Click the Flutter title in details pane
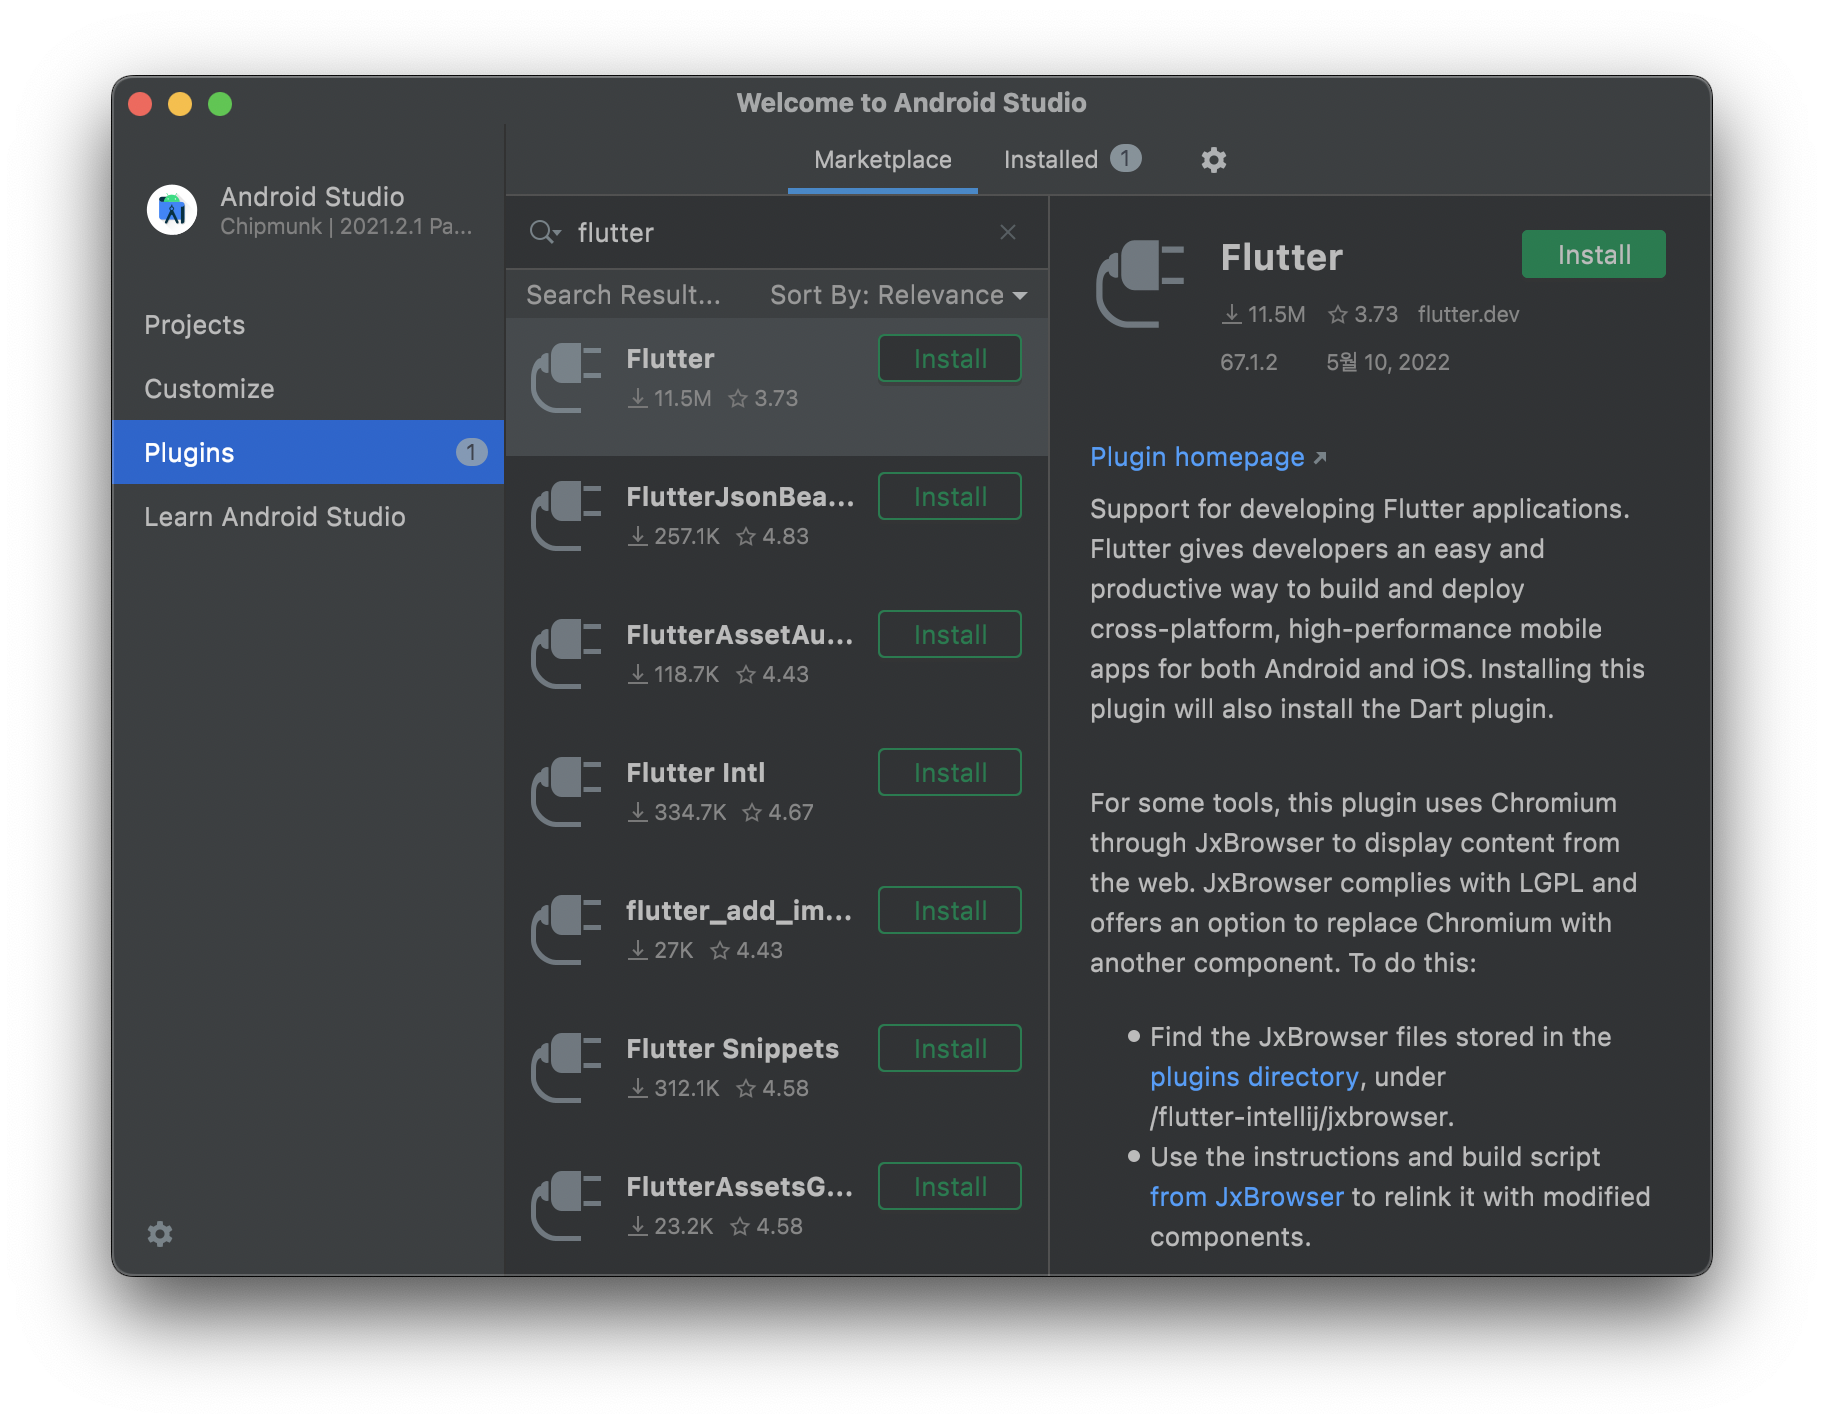Screen dimensions: 1824x1424 coord(1282,257)
